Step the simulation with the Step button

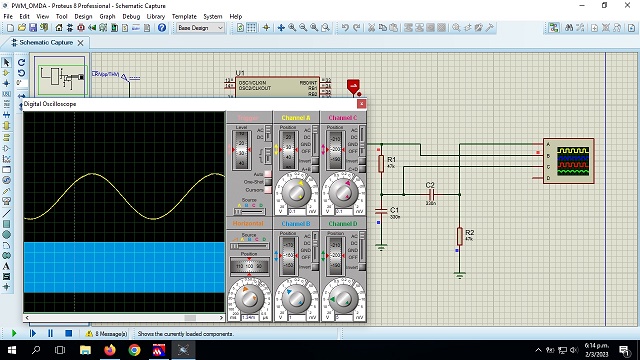coord(33,333)
